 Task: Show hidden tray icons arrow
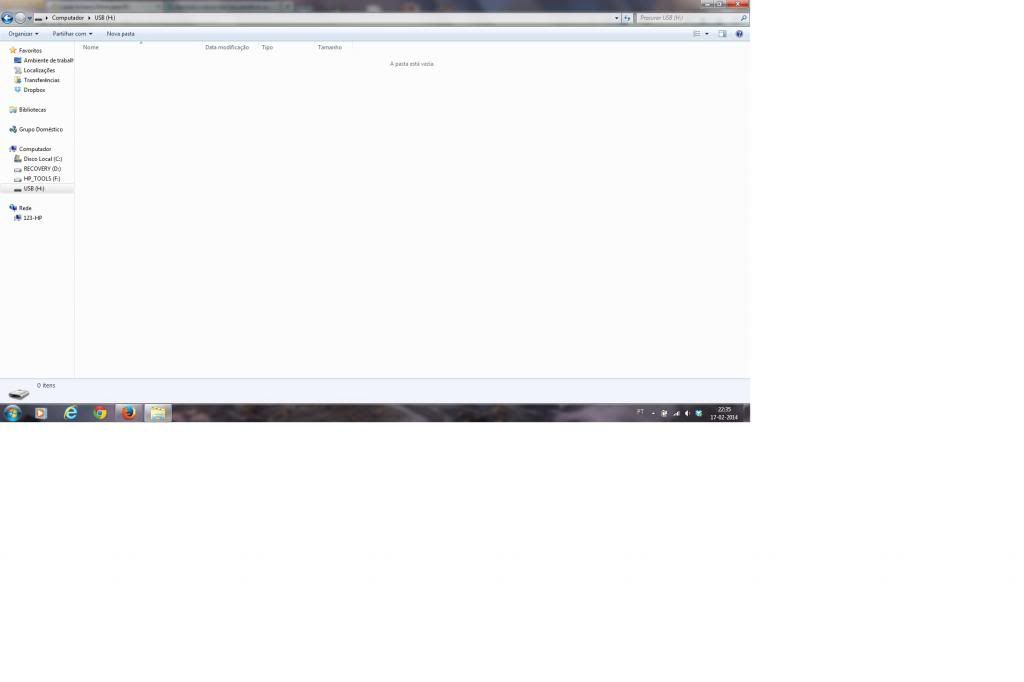pos(653,413)
